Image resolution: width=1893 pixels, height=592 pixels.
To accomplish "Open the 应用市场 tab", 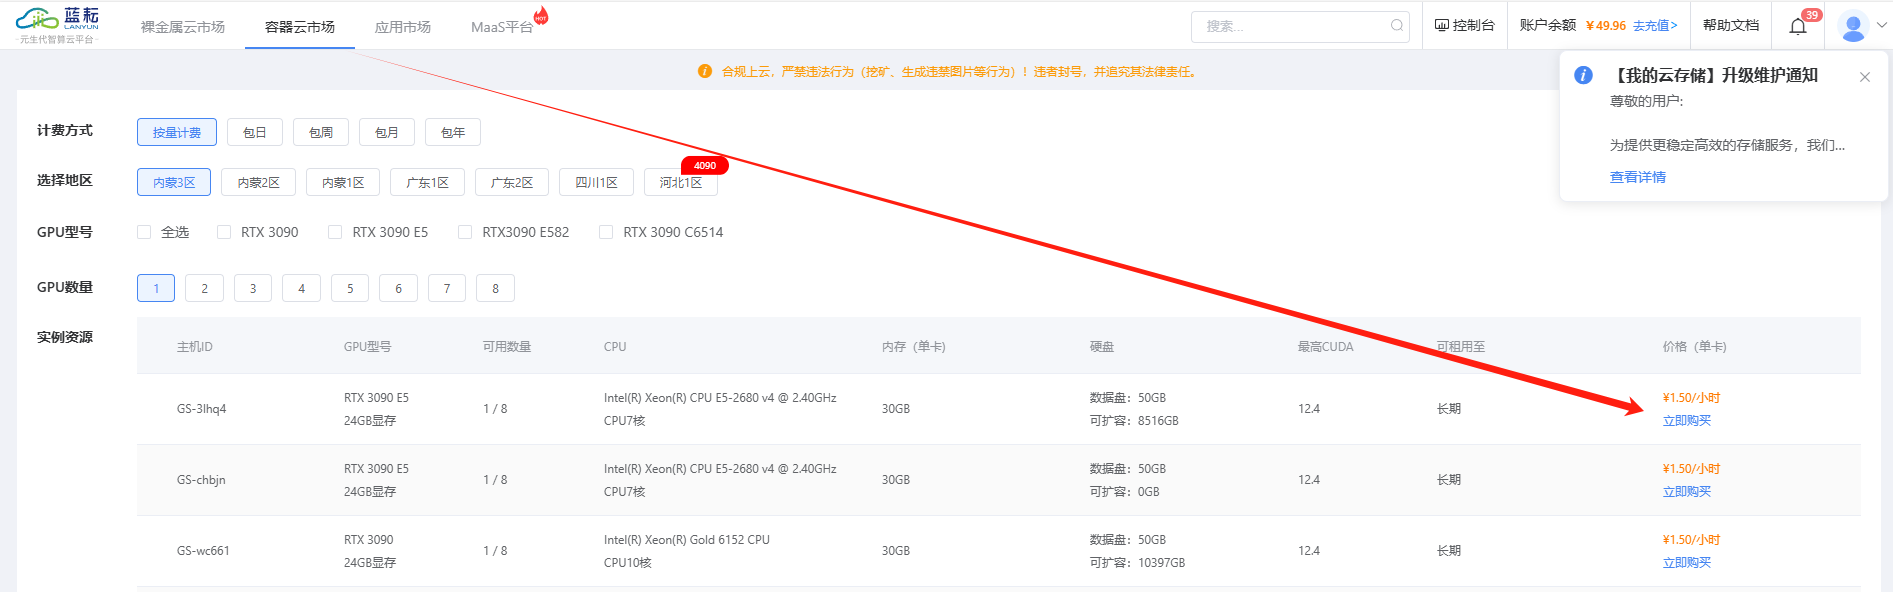I will coord(403,27).
